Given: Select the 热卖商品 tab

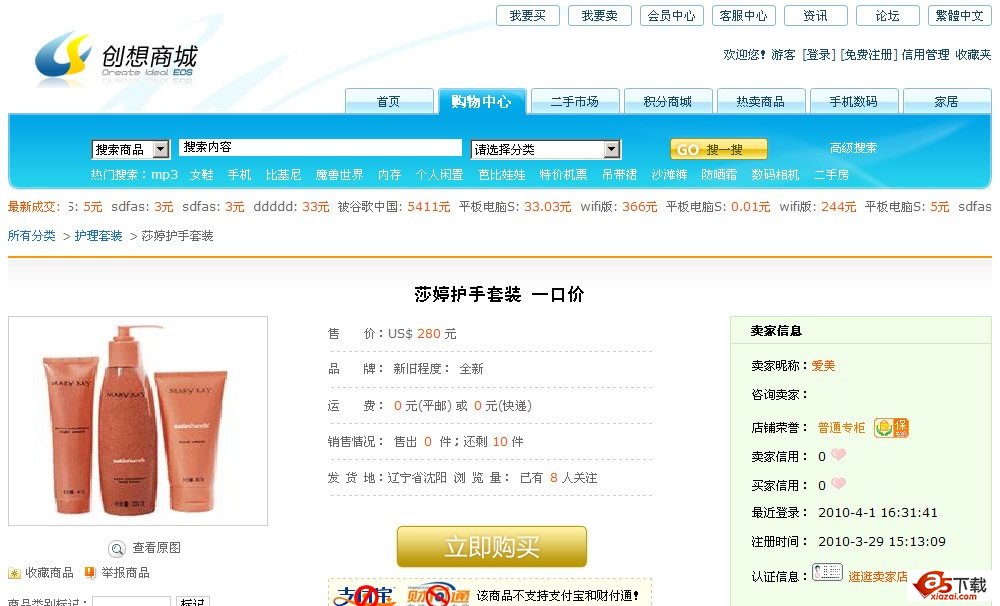Looking at the screenshot, I should pos(761,101).
